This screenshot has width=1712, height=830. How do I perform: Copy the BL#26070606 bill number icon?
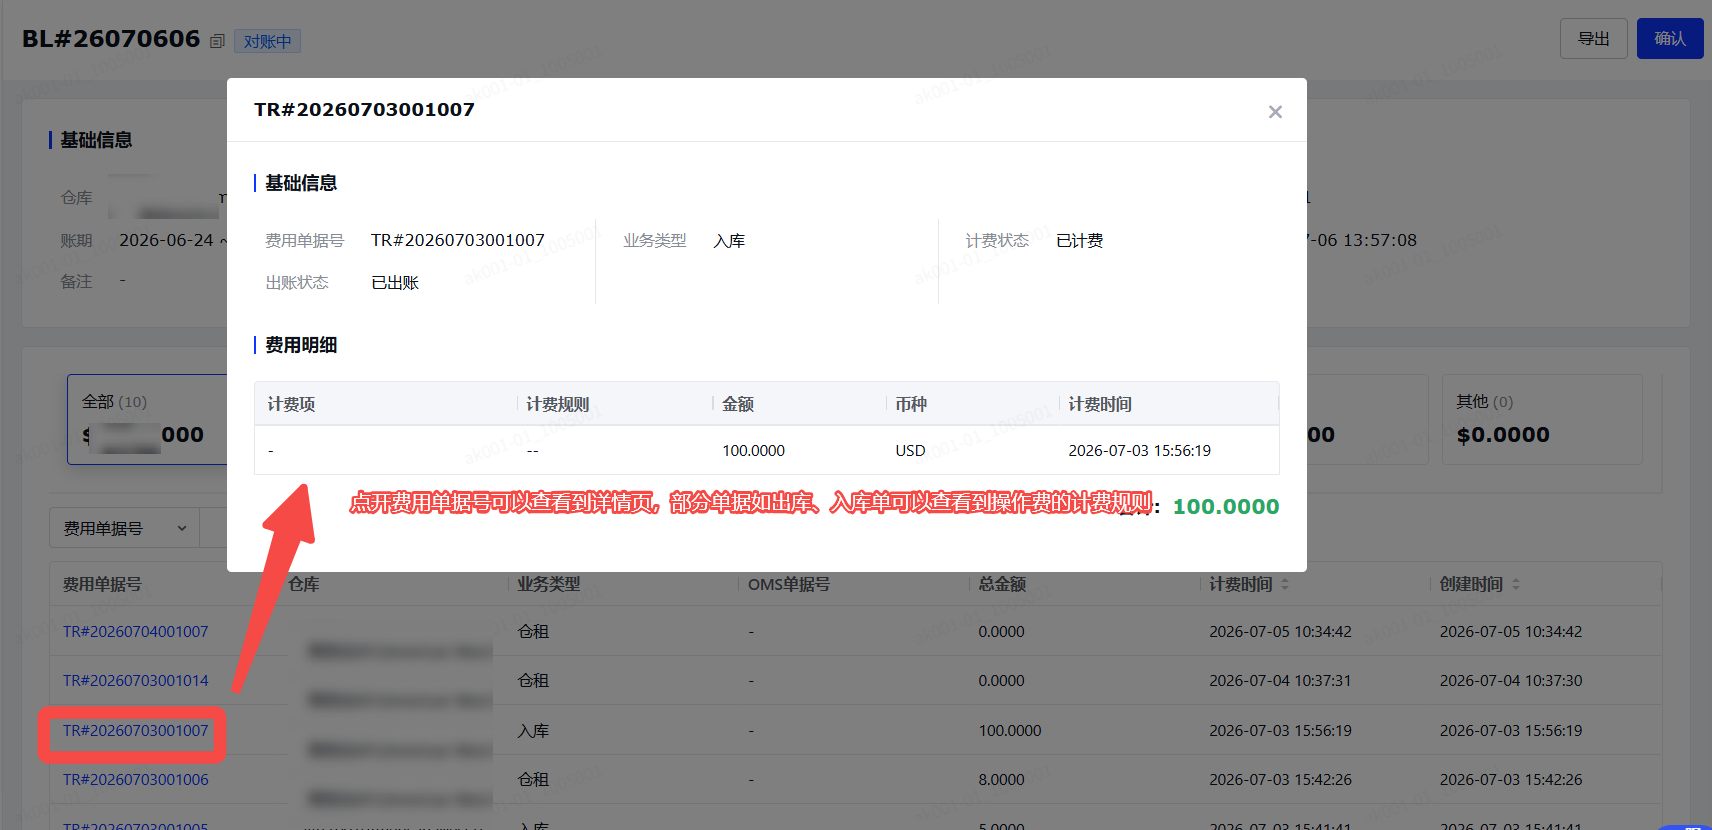[x=217, y=41]
